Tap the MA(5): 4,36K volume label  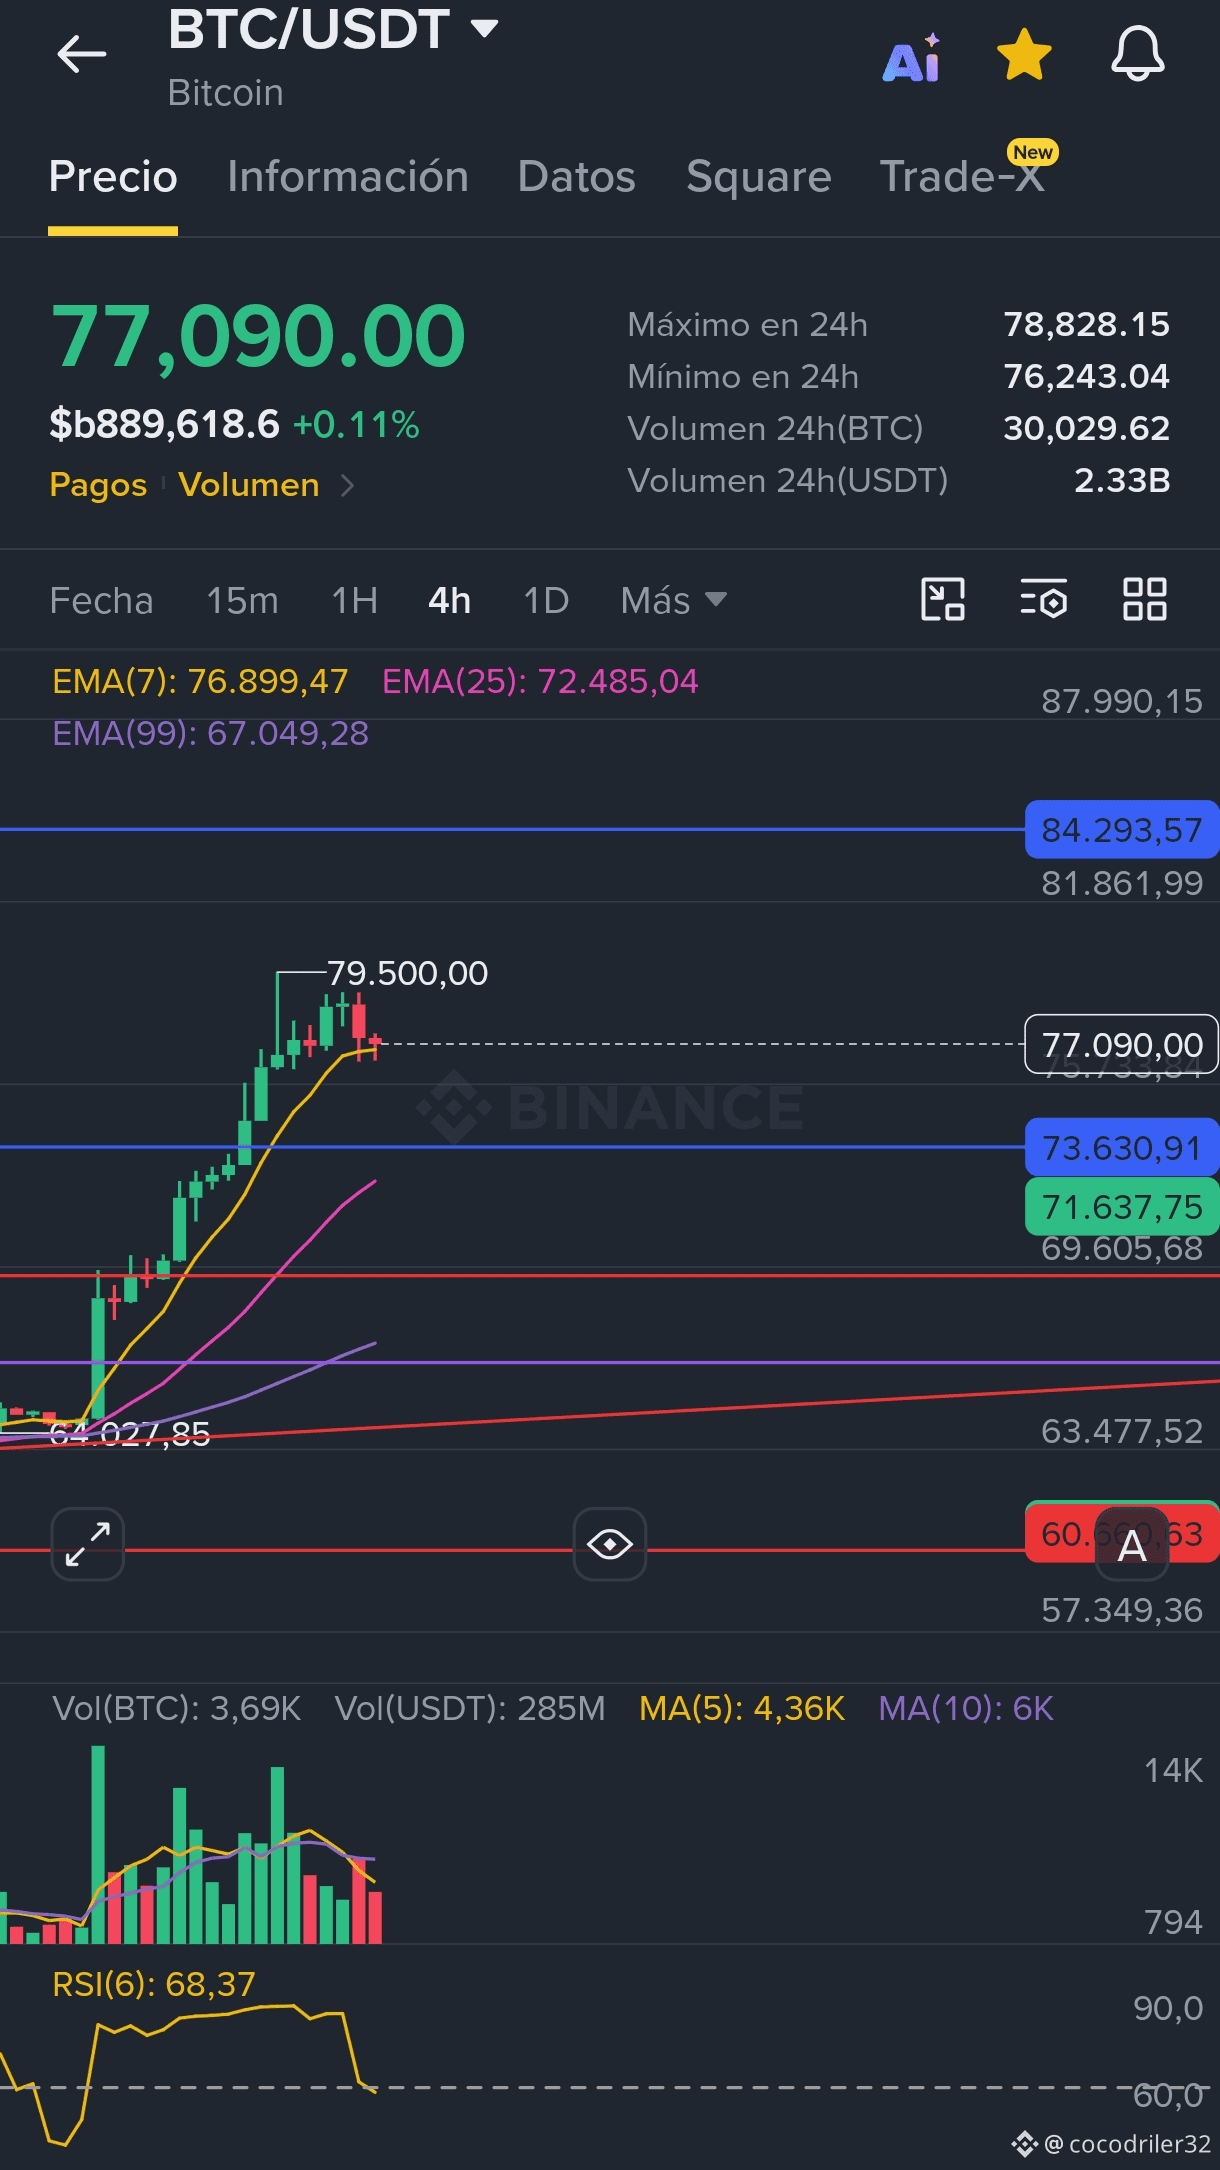[742, 1708]
